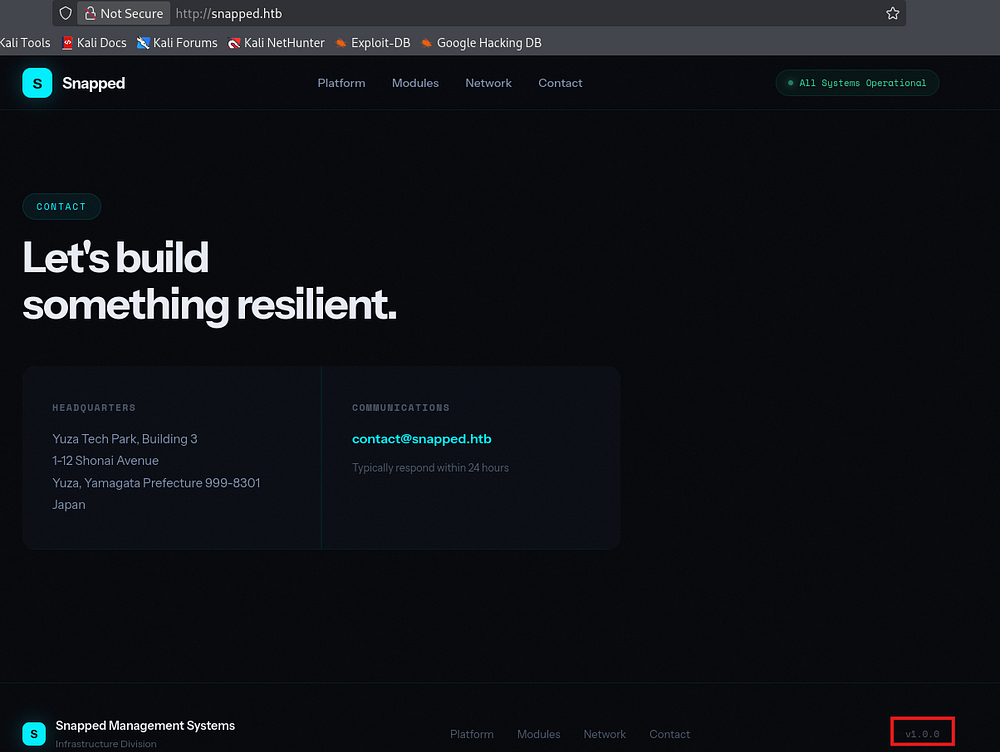Open the Platform menu in top navigation
1000x752 pixels.
[341, 83]
